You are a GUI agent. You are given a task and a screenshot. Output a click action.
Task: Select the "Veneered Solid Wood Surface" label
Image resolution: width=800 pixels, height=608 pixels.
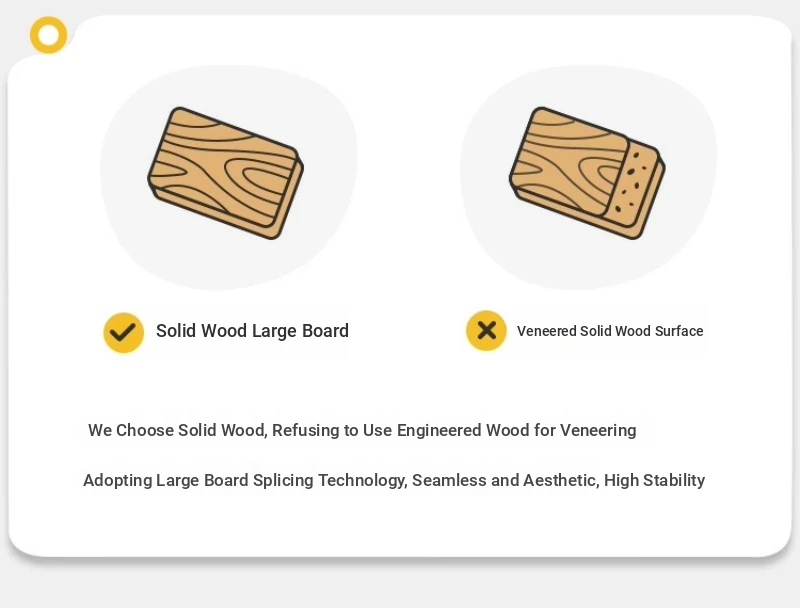click(x=610, y=331)
